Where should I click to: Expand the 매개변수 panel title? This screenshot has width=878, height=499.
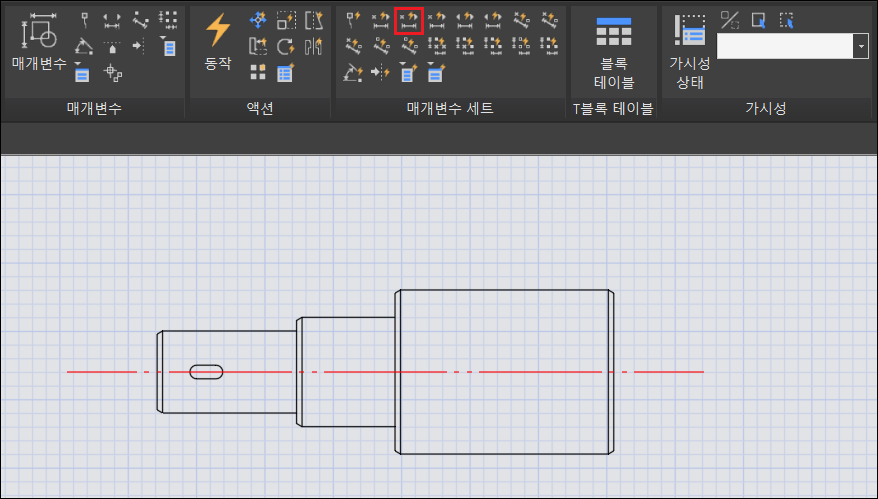click(x=94, y=109)
